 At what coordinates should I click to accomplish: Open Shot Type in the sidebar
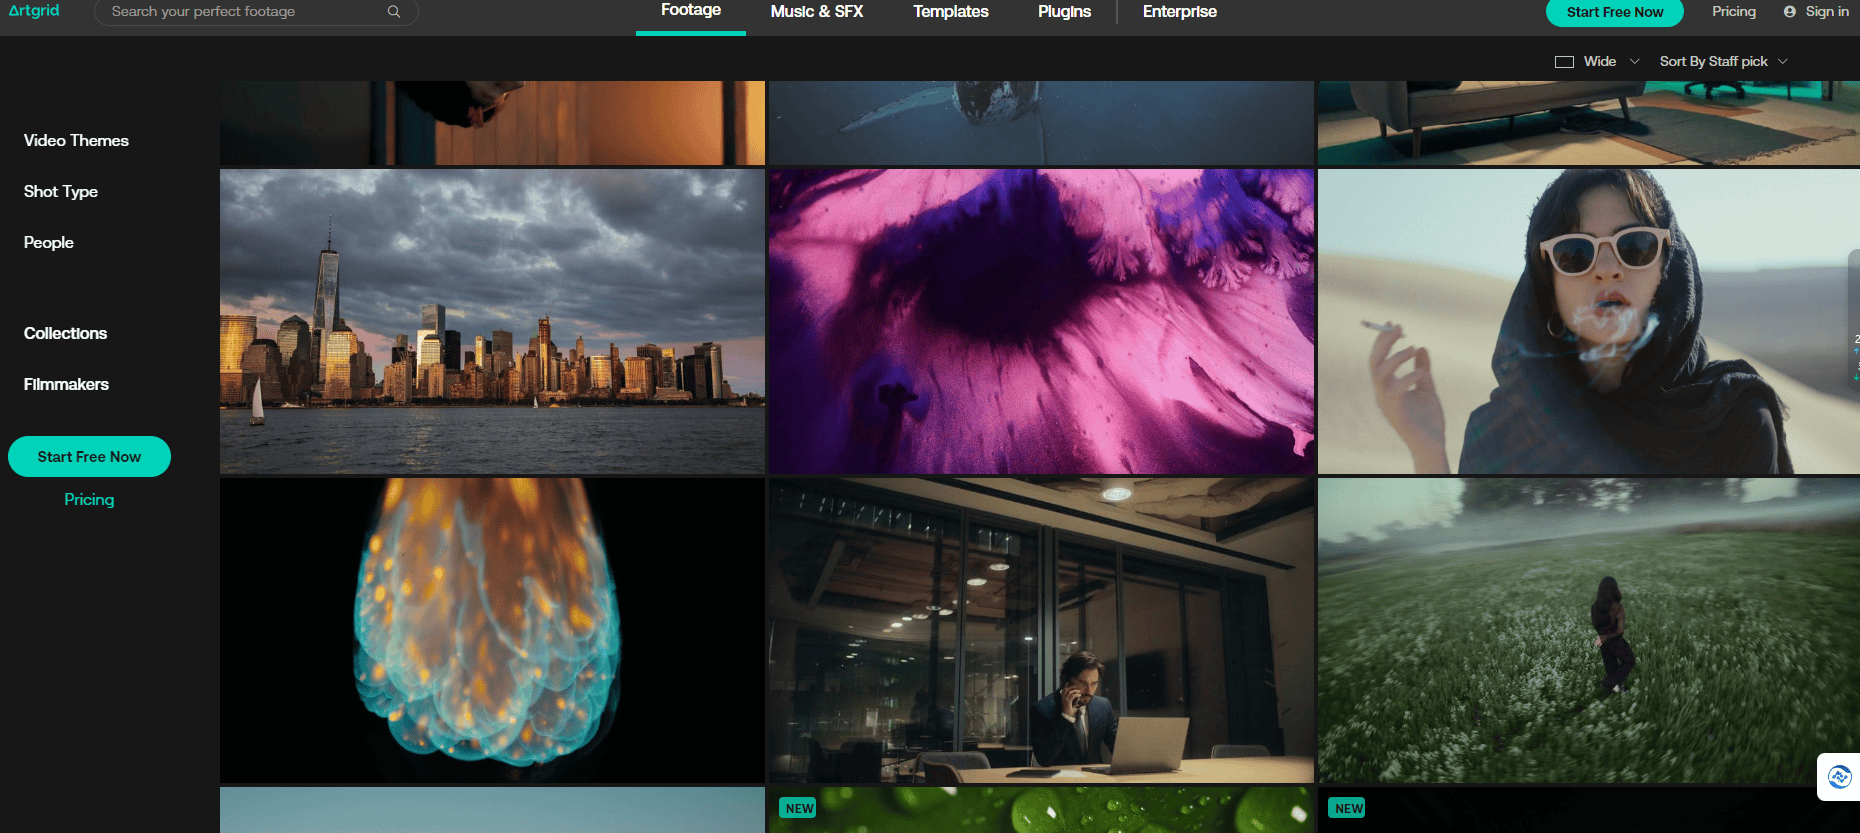(x=61, y=192)
